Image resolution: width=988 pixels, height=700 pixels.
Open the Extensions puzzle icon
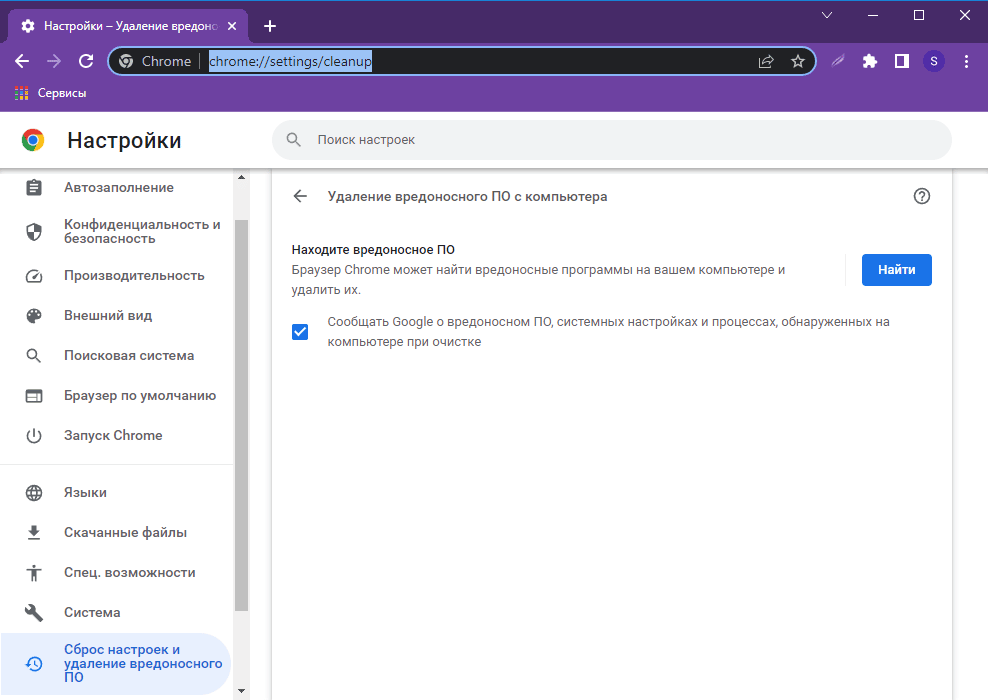(870, 61)
